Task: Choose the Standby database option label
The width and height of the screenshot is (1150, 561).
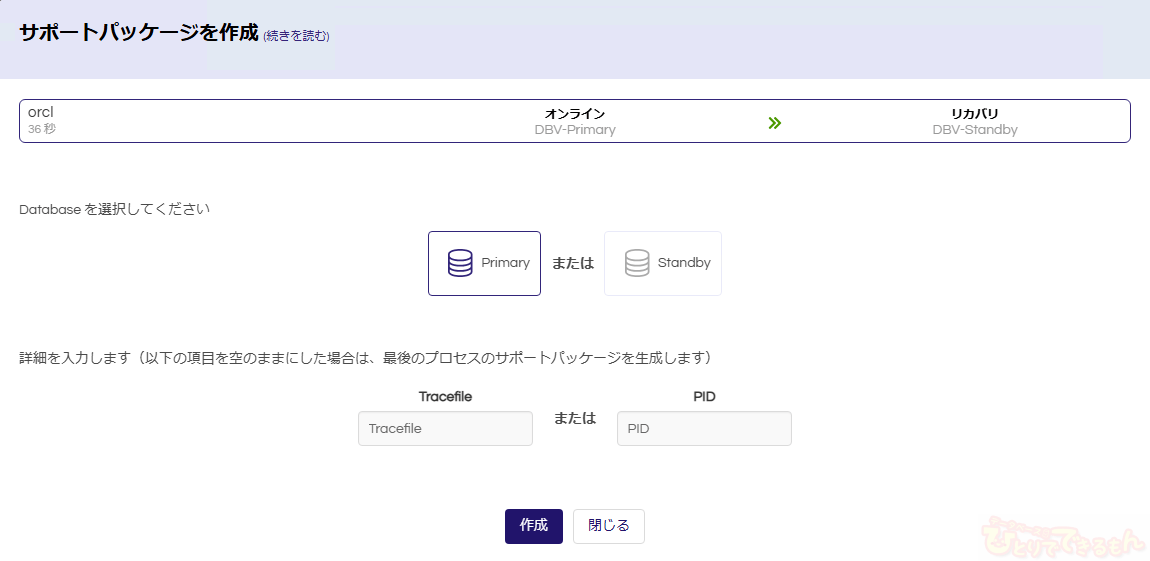Action: coord(684,263)
